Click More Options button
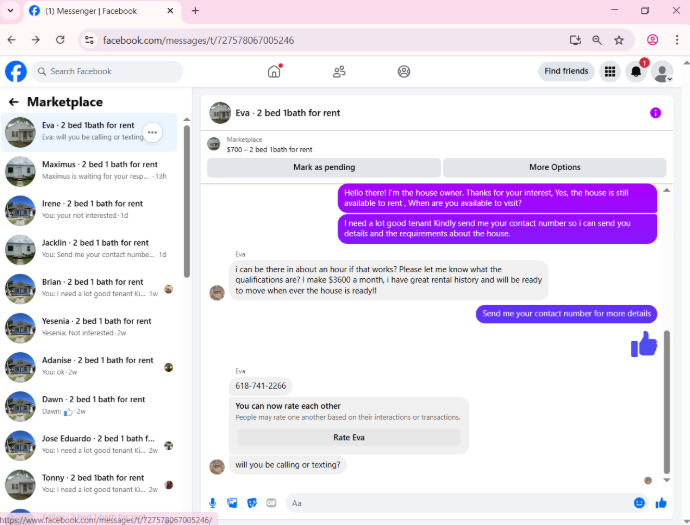The image size is (690, 525). coord(554,167)
